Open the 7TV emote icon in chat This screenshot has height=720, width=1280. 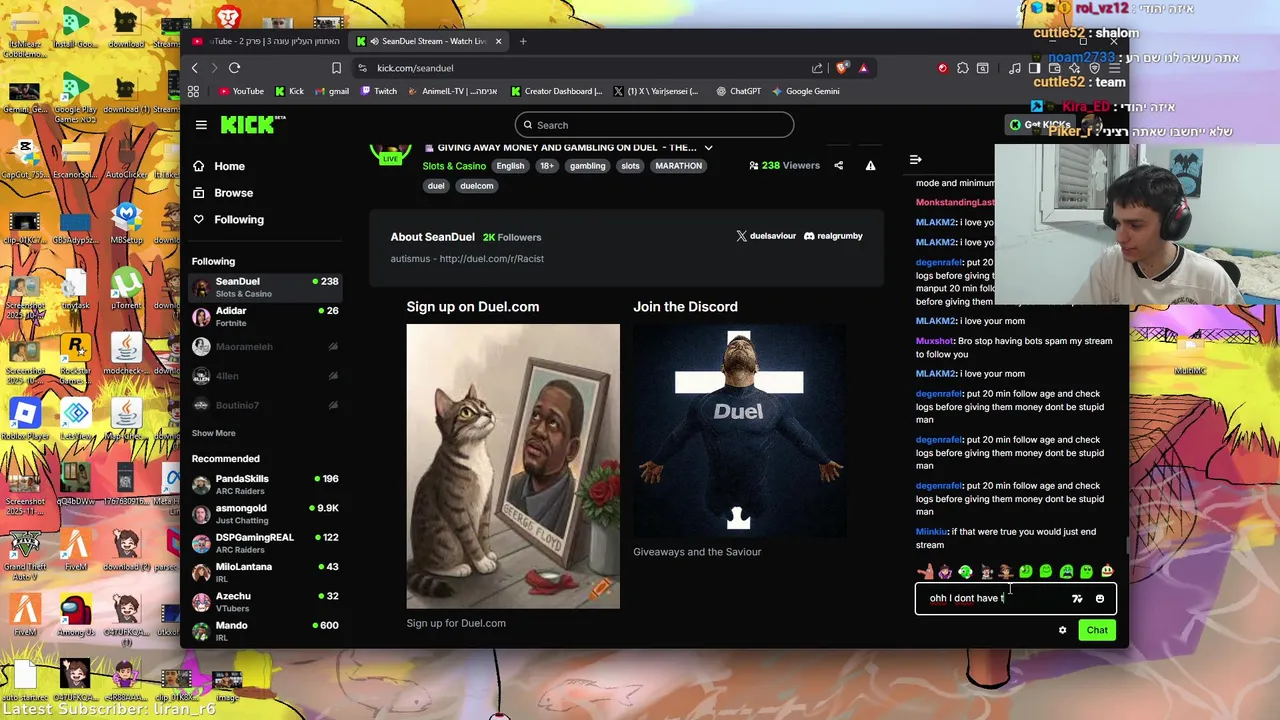point(1077,599)
